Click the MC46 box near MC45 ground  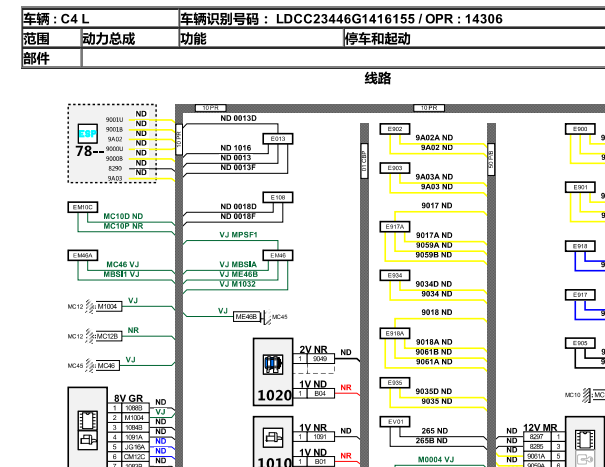tap(106, 365)
